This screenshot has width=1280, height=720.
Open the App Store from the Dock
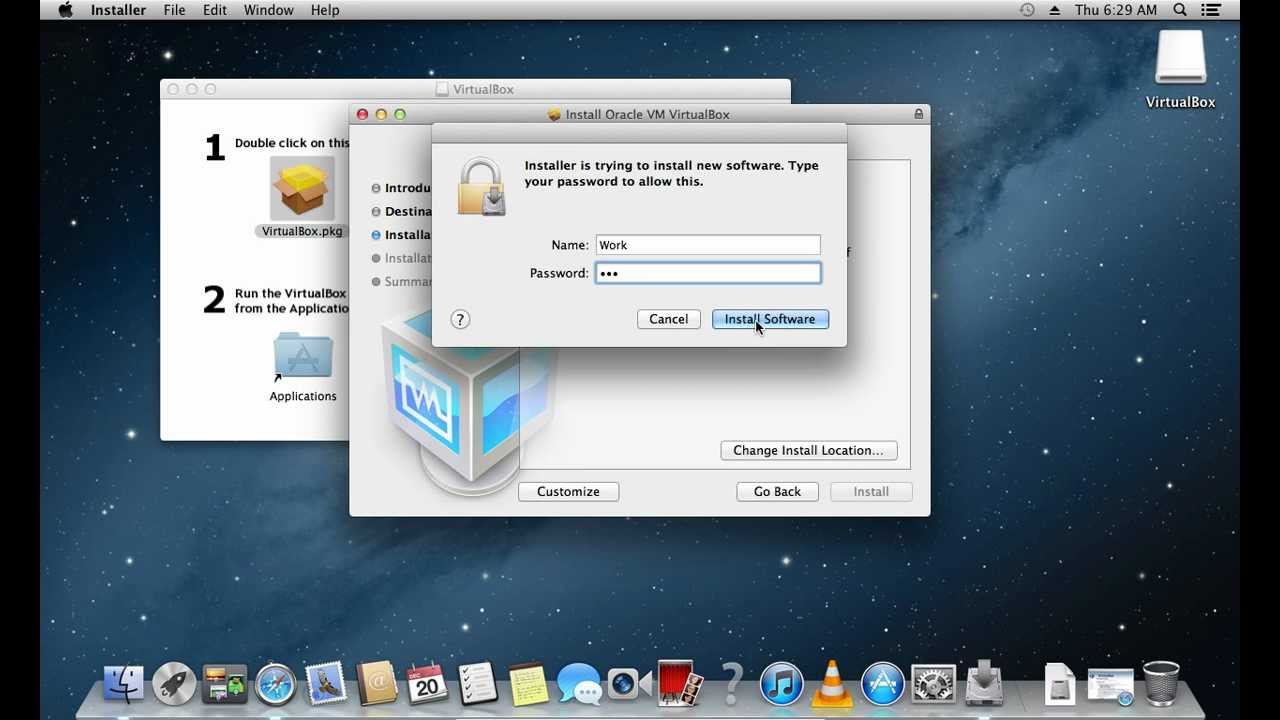(883, 684)
